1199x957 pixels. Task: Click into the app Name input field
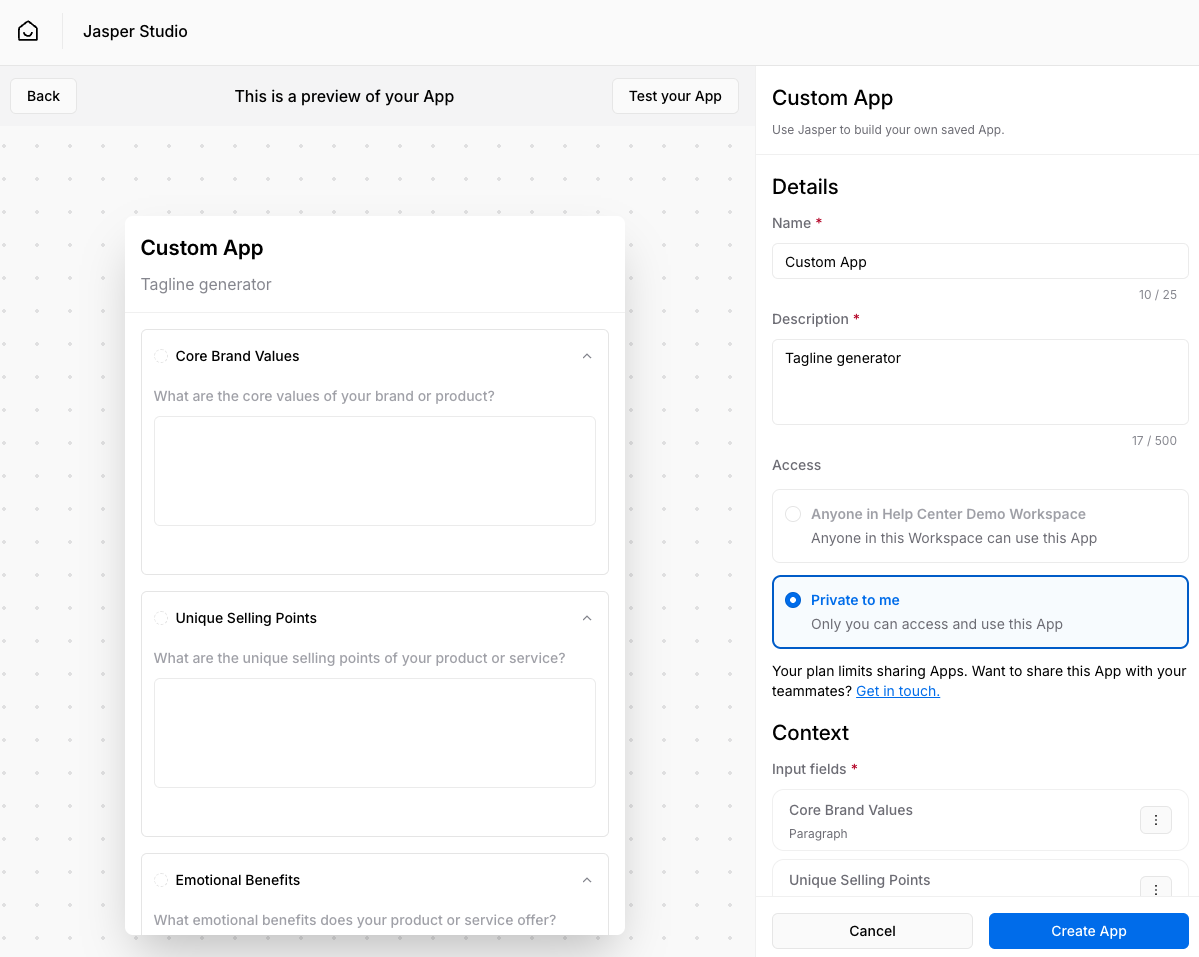pos(980,262)
